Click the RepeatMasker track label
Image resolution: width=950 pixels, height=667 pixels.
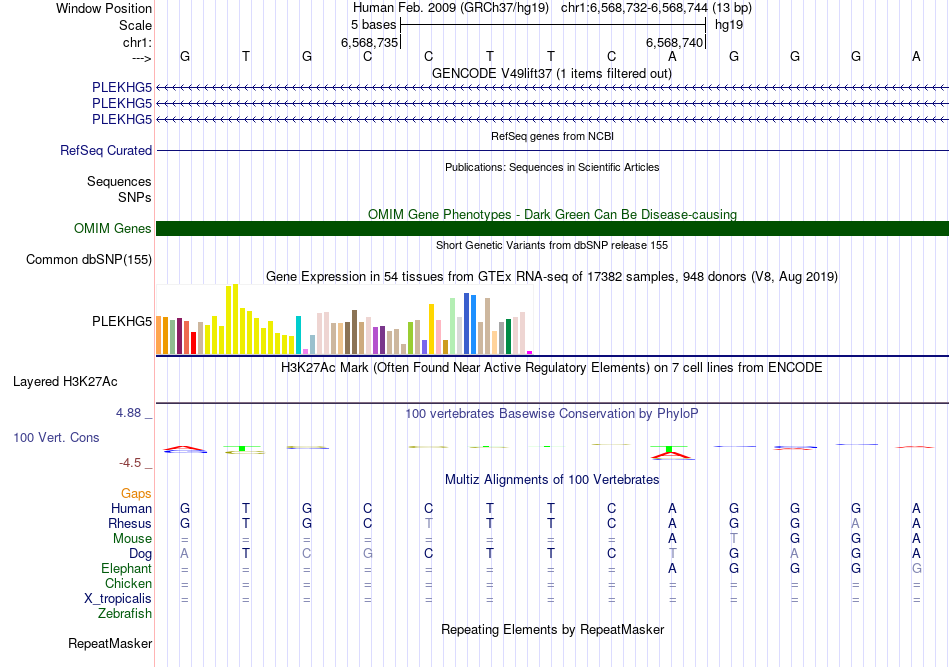point(110,643)
